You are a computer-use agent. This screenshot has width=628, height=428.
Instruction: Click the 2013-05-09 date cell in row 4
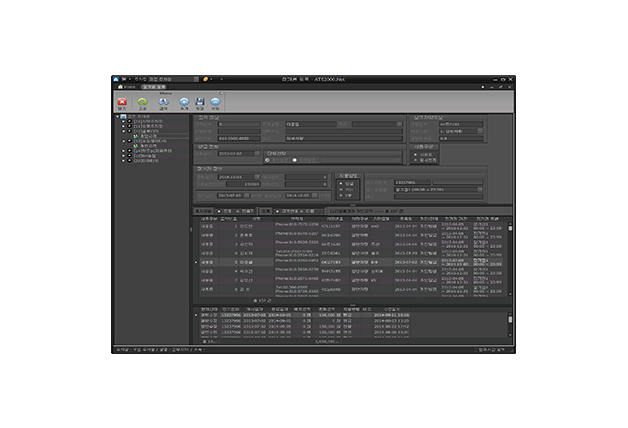point(406,253)
